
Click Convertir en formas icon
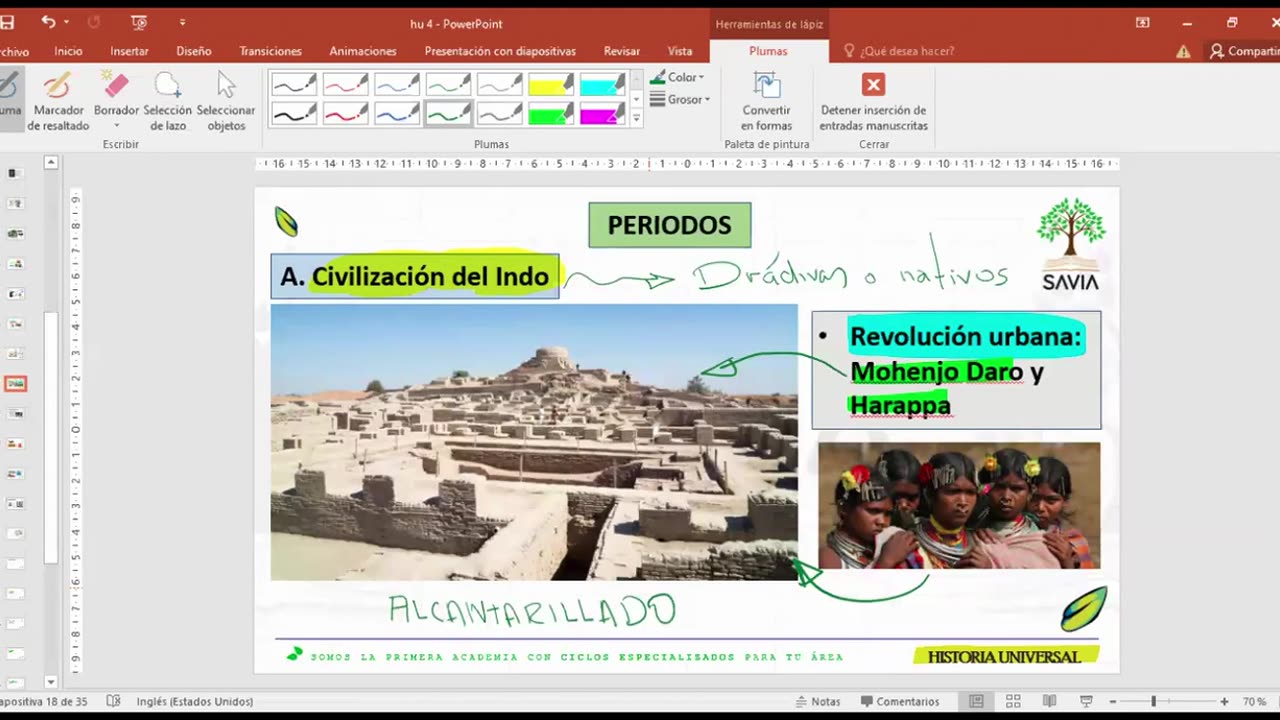pyautogui.click(x=766, y=101)
